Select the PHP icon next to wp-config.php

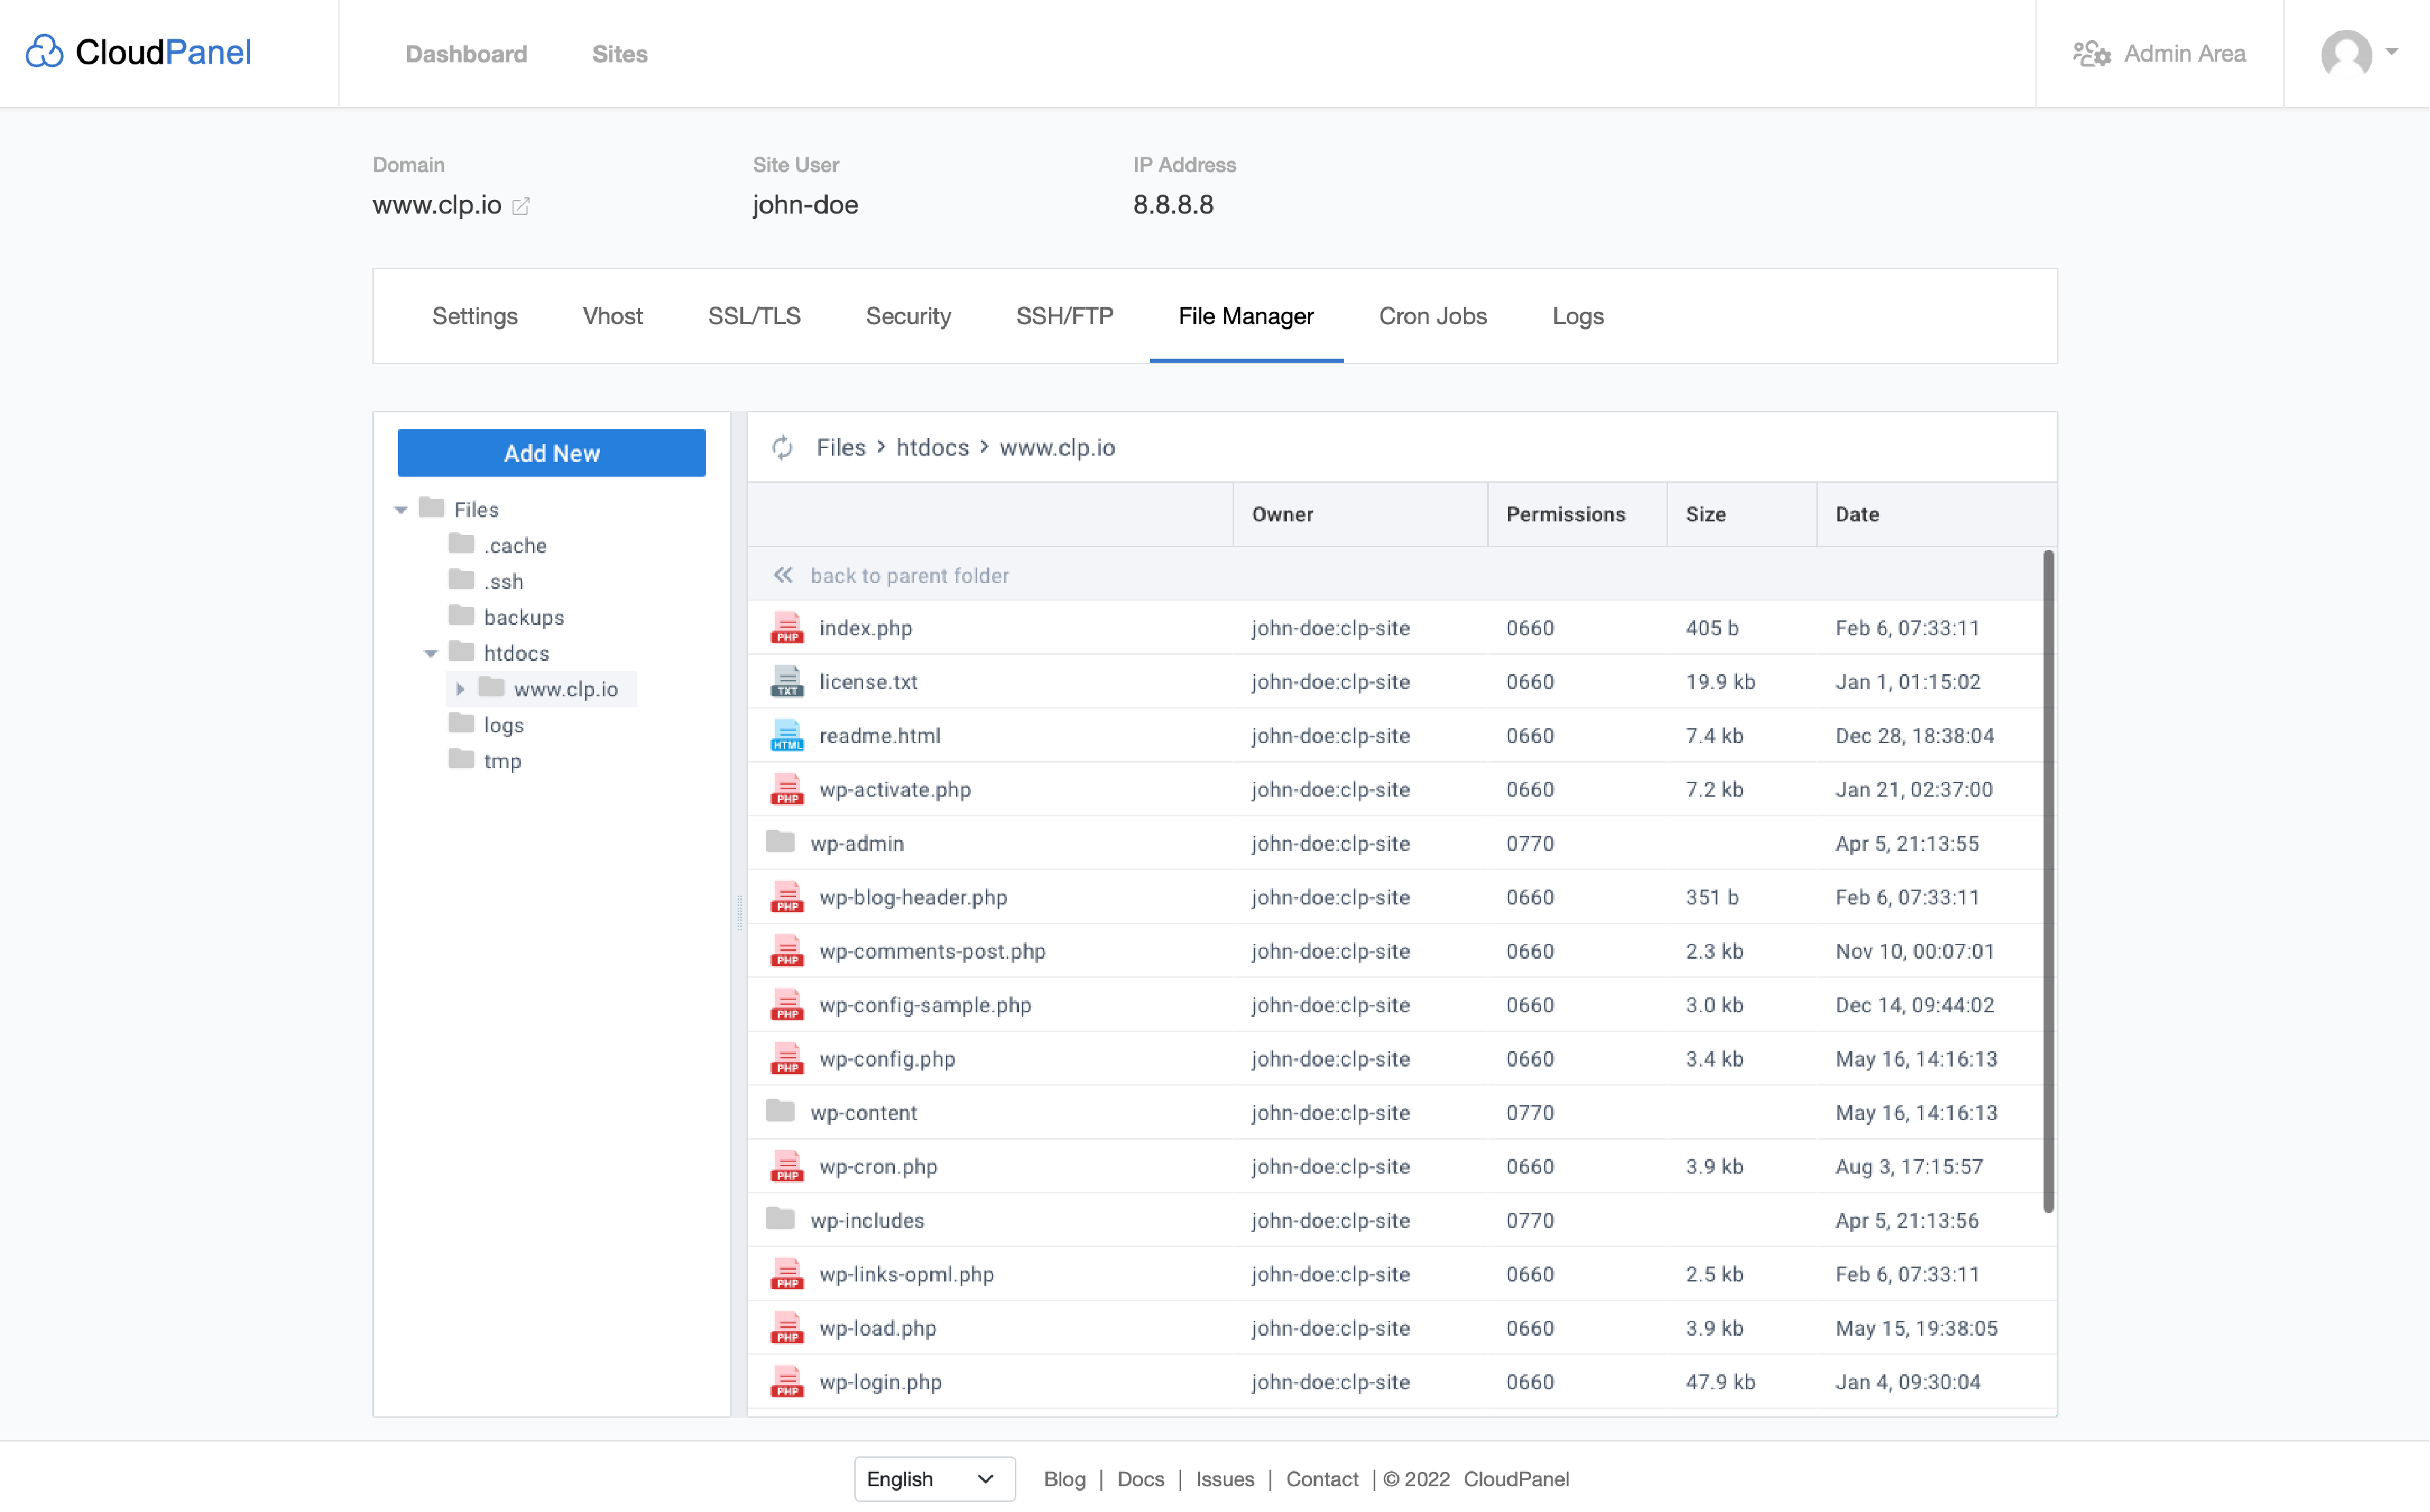[x=788, y=1058]
